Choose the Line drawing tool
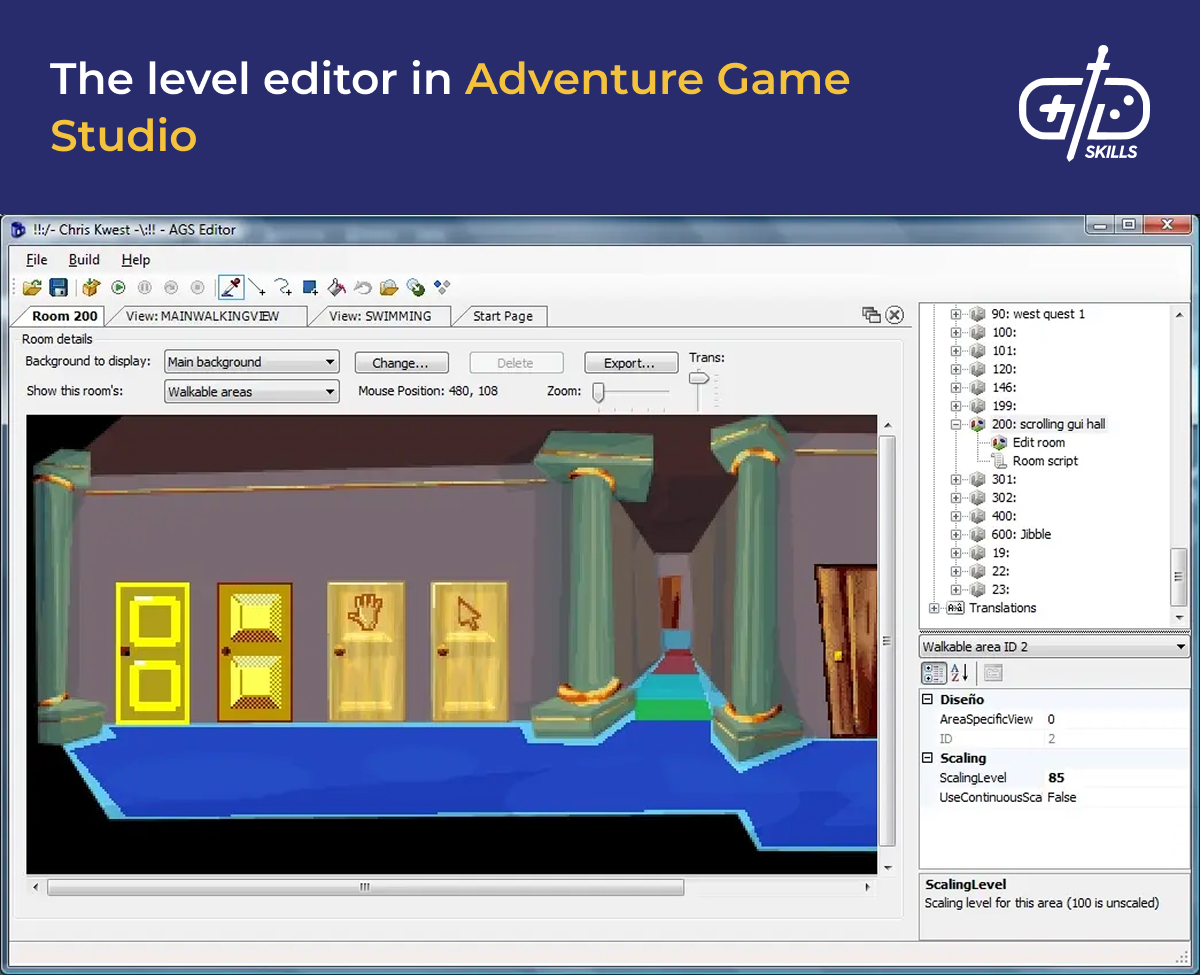This screenshot has width=1200, height=975. click(x=256, y=287)
